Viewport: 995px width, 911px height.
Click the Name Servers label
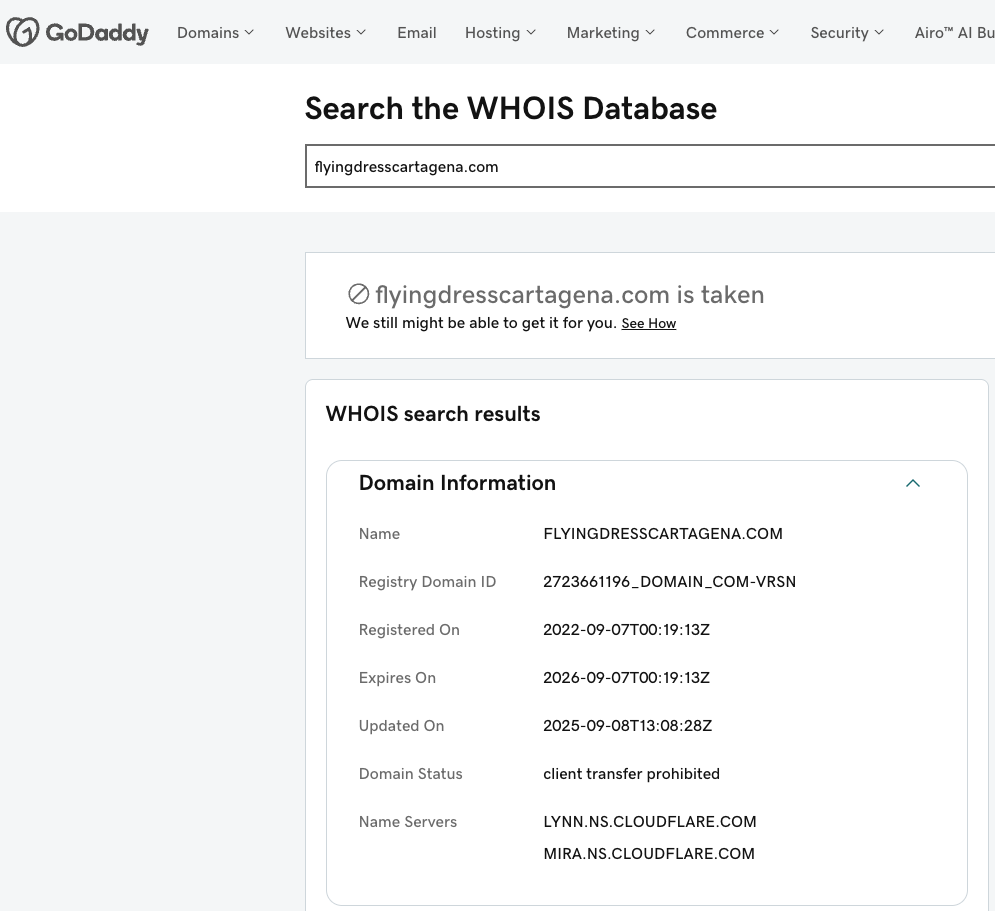[408, 822]
